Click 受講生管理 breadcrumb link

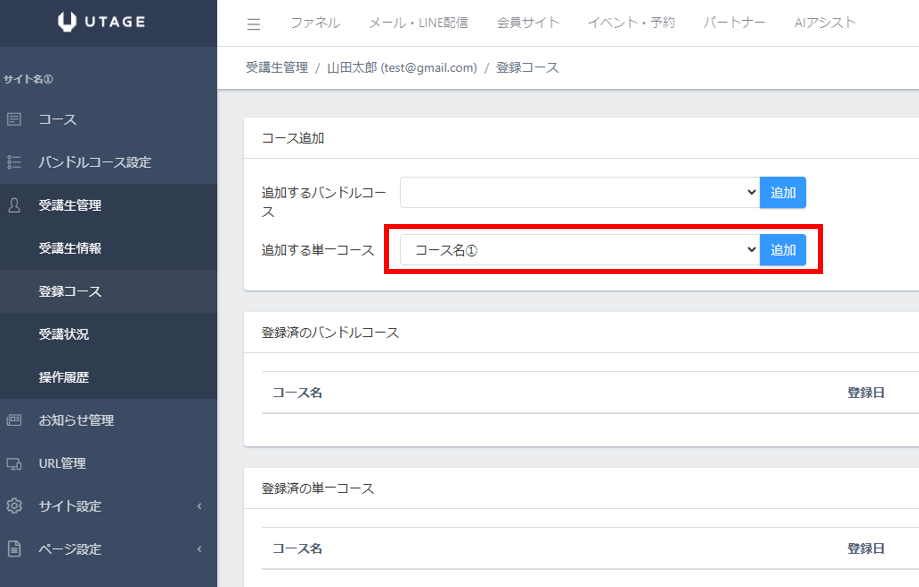pos(276,68)
